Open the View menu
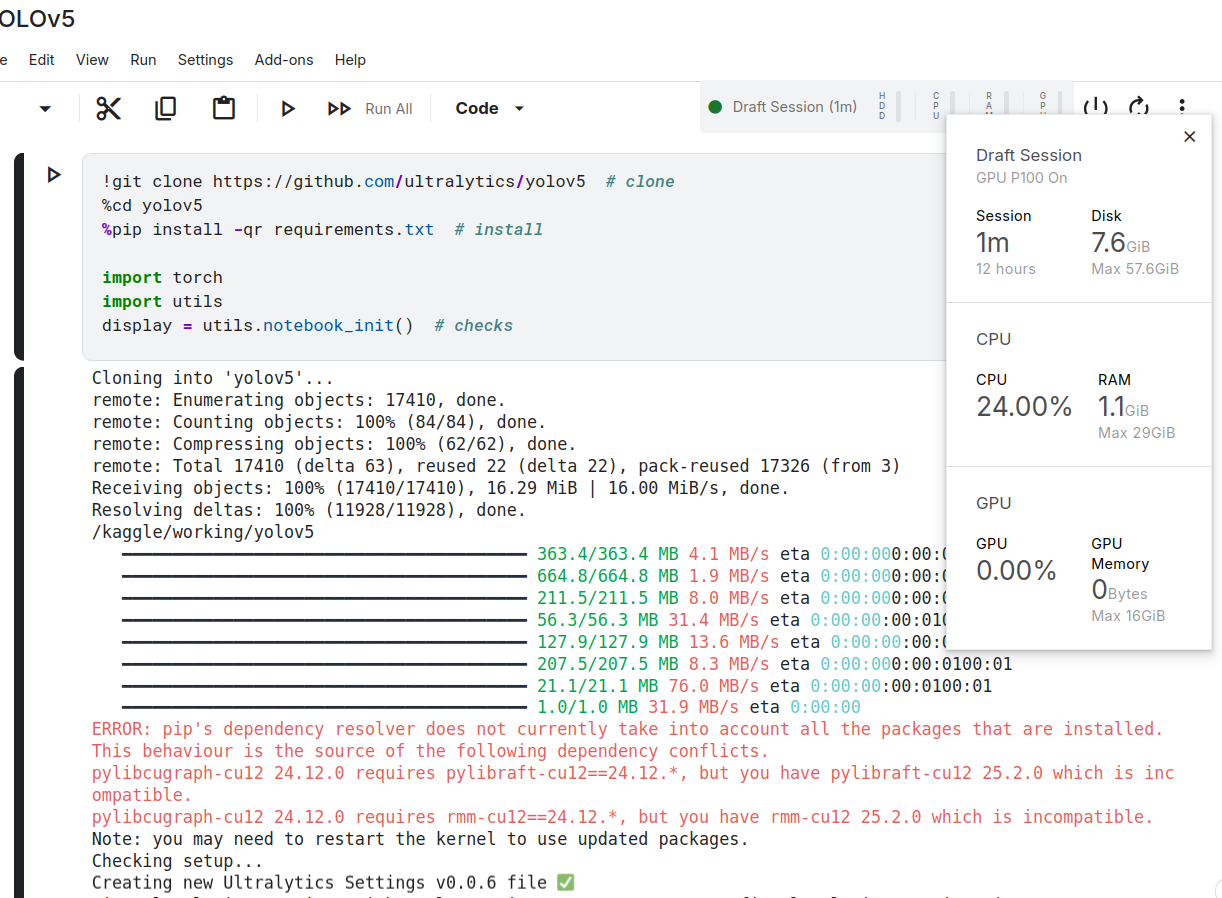The height and width of the screenshot is (898, 1222). click(92, 60)
